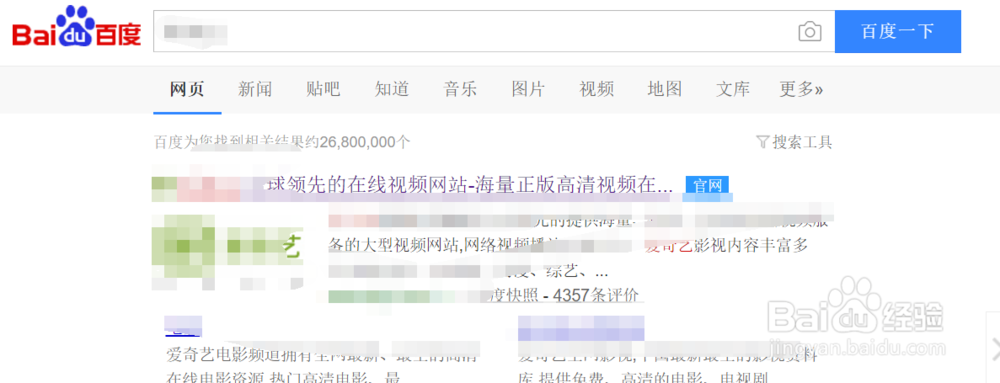The image size is (1000, 383).
Task: Go to the 知道 tab
Action: click(392, 89)
